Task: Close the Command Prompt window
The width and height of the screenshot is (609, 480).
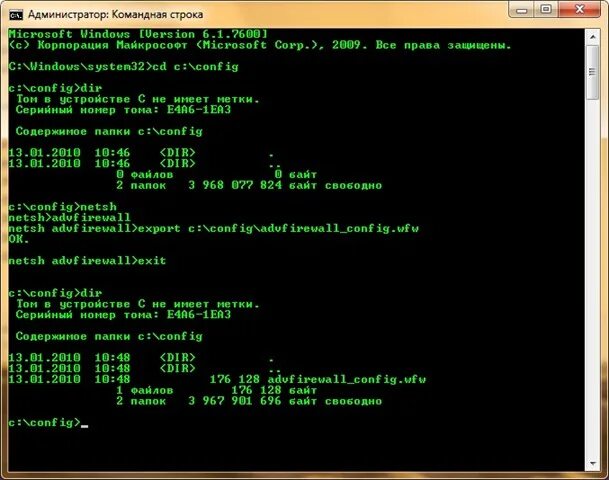Action: [x=579, y=9]
